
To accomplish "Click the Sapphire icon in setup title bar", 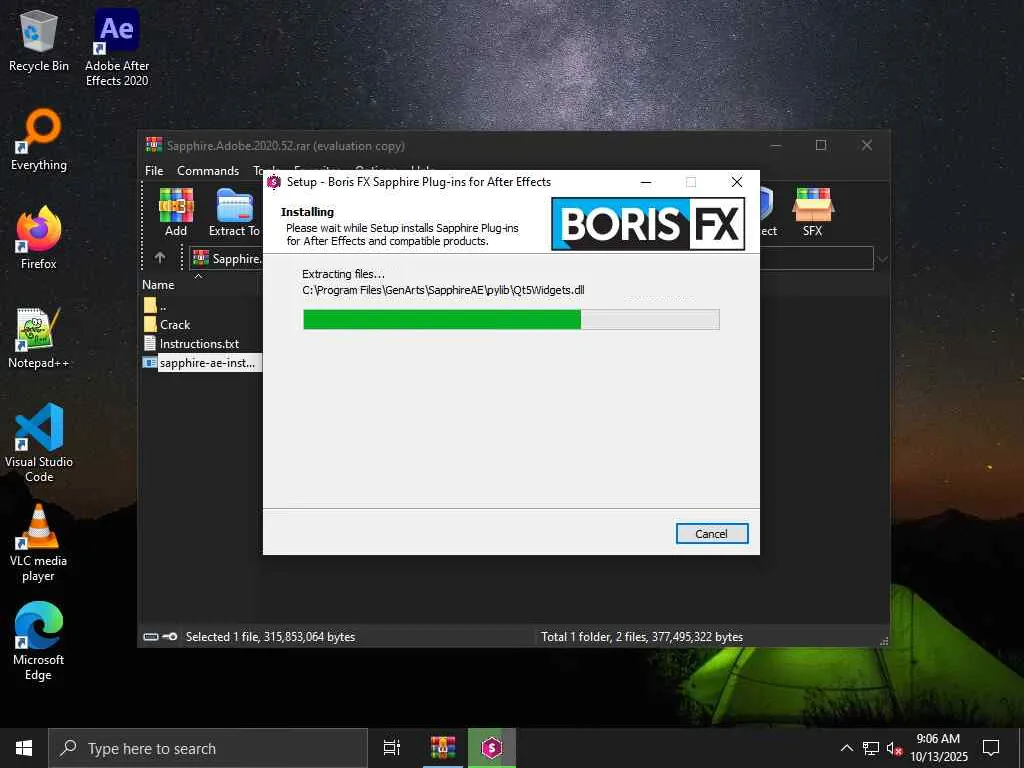I will coord(274,182).
